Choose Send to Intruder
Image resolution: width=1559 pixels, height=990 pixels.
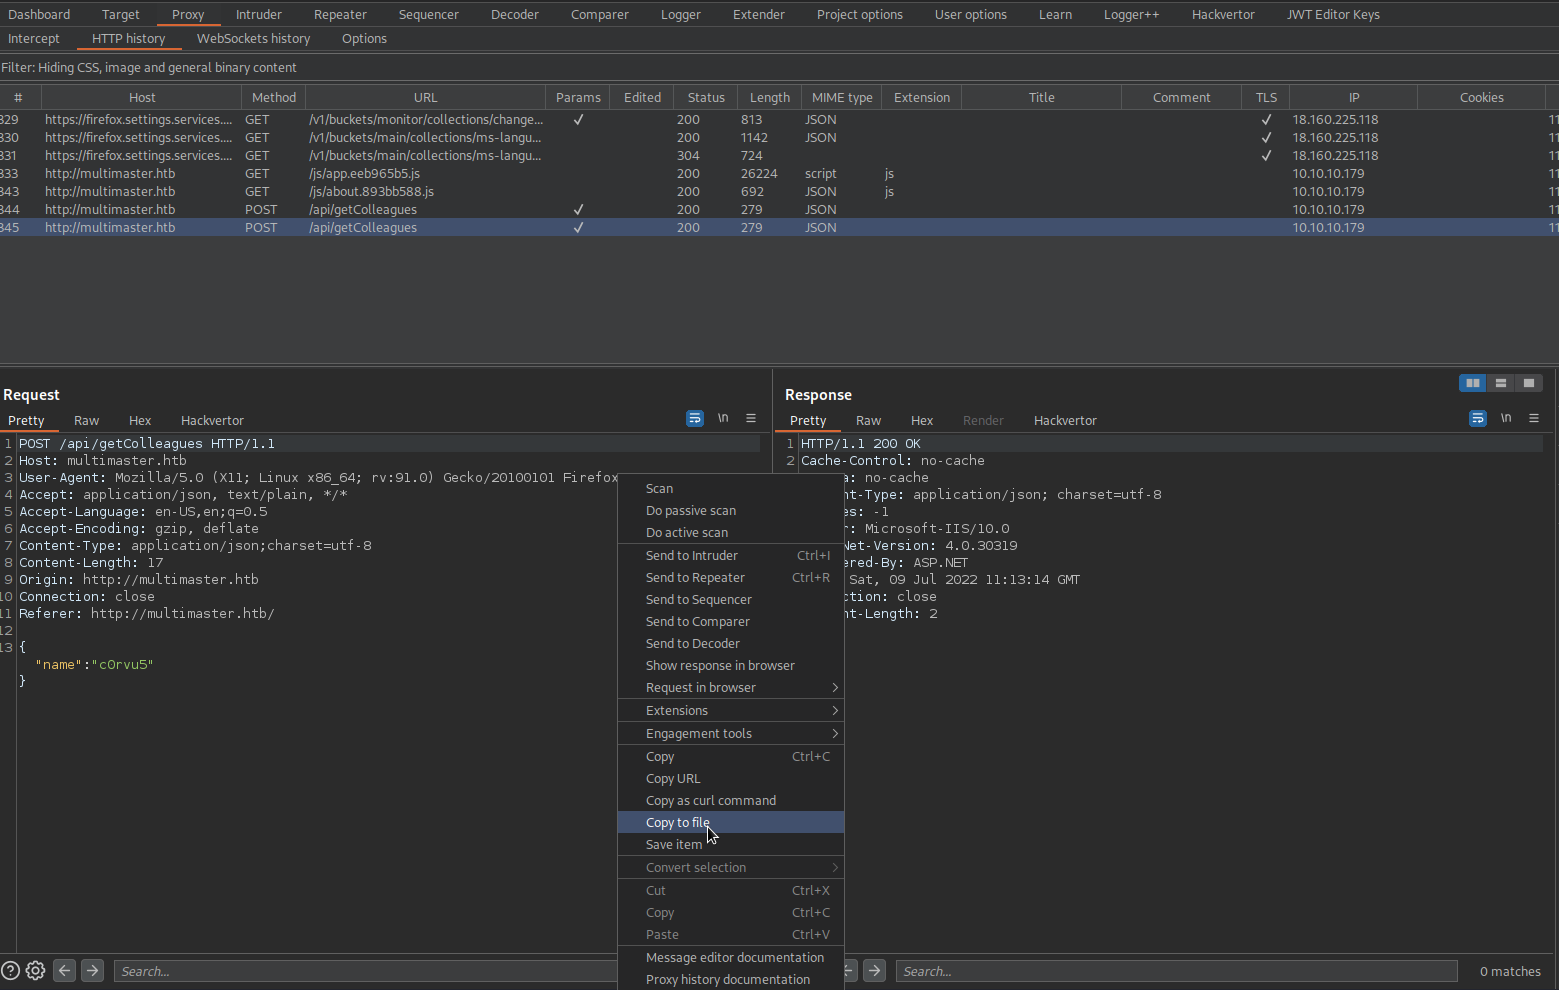pos(731,556)
